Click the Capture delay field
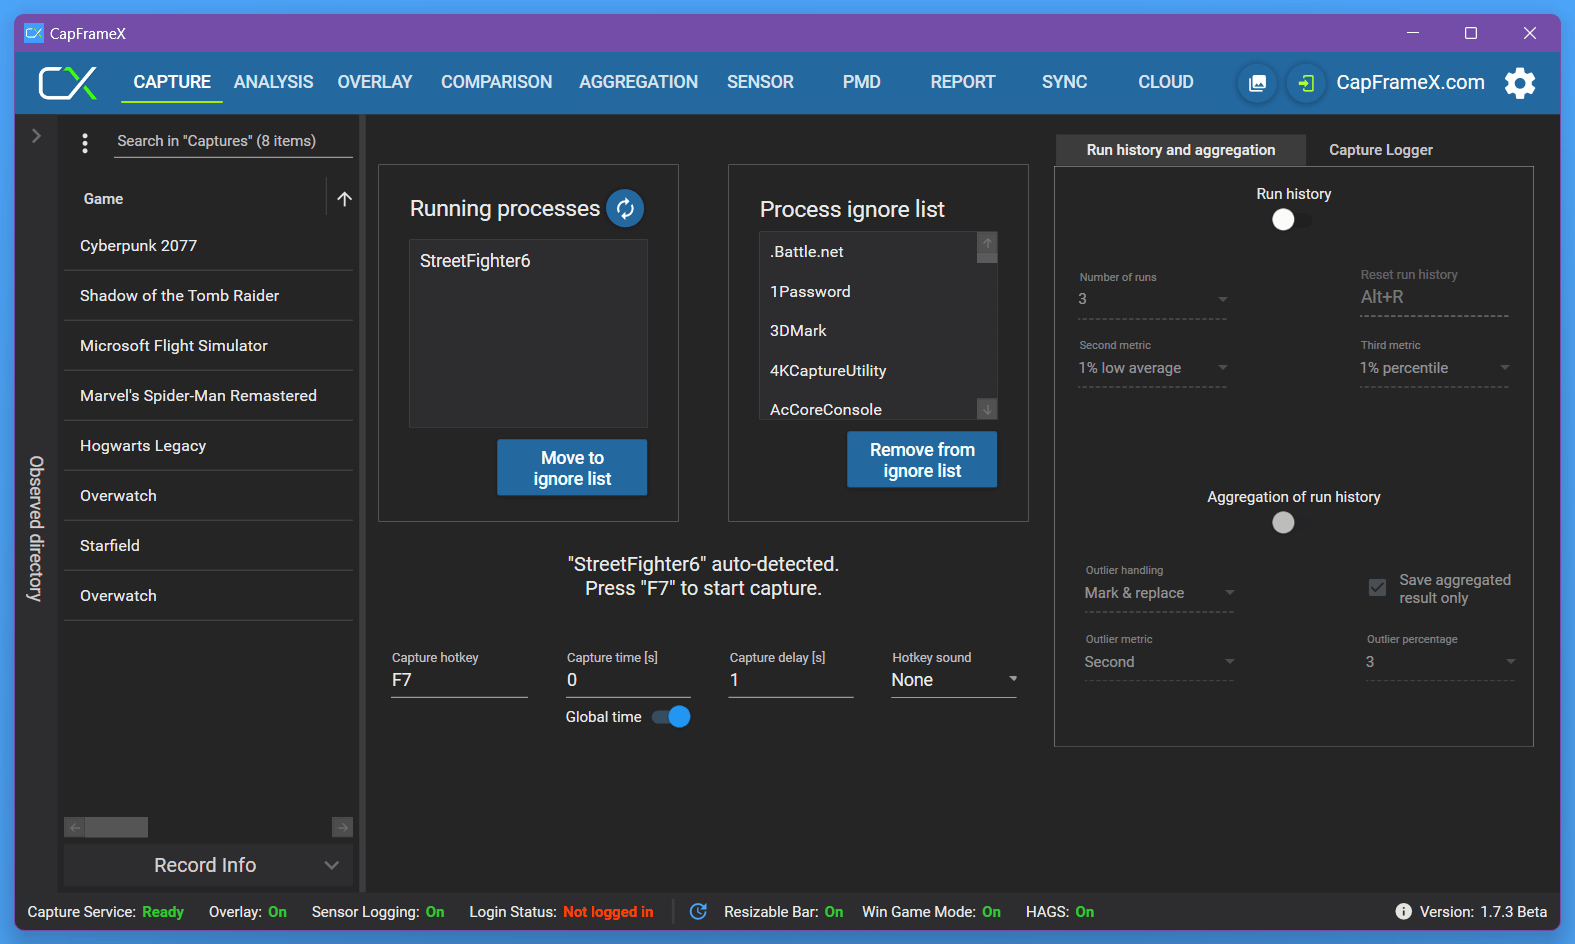Screen dimensions: 1575x944 click(x=791, y=680)
